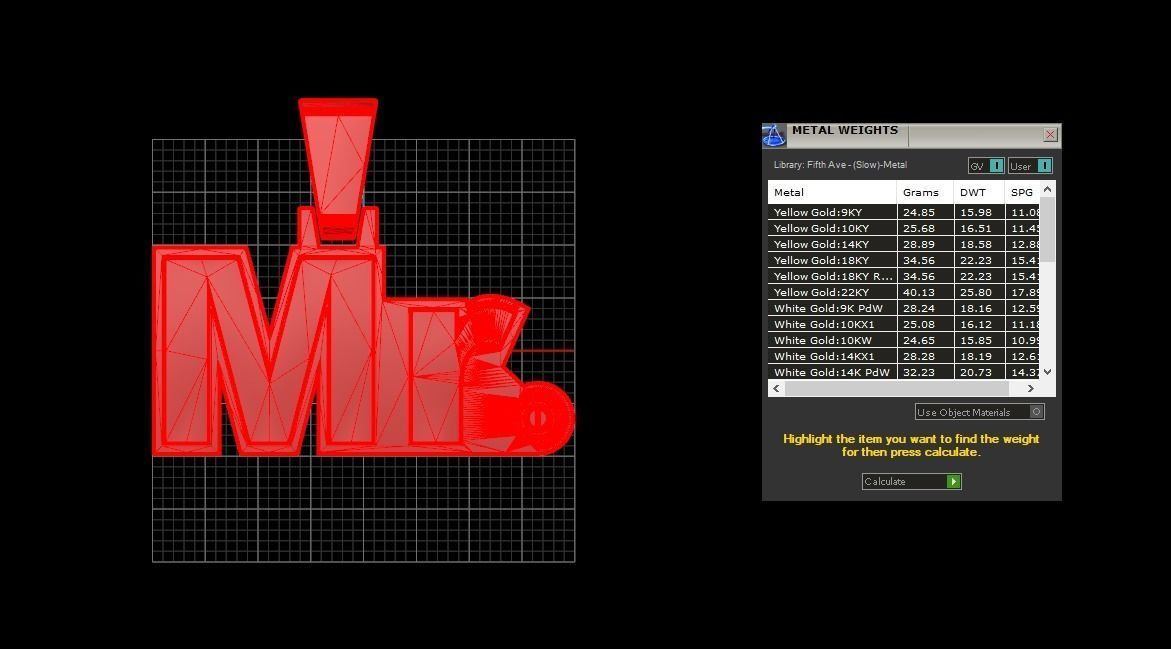The height and width of the screenshot is (649, 1171).
Task: Select the Yellow Gold:18KY row
Action: click(x=904, y=261)
